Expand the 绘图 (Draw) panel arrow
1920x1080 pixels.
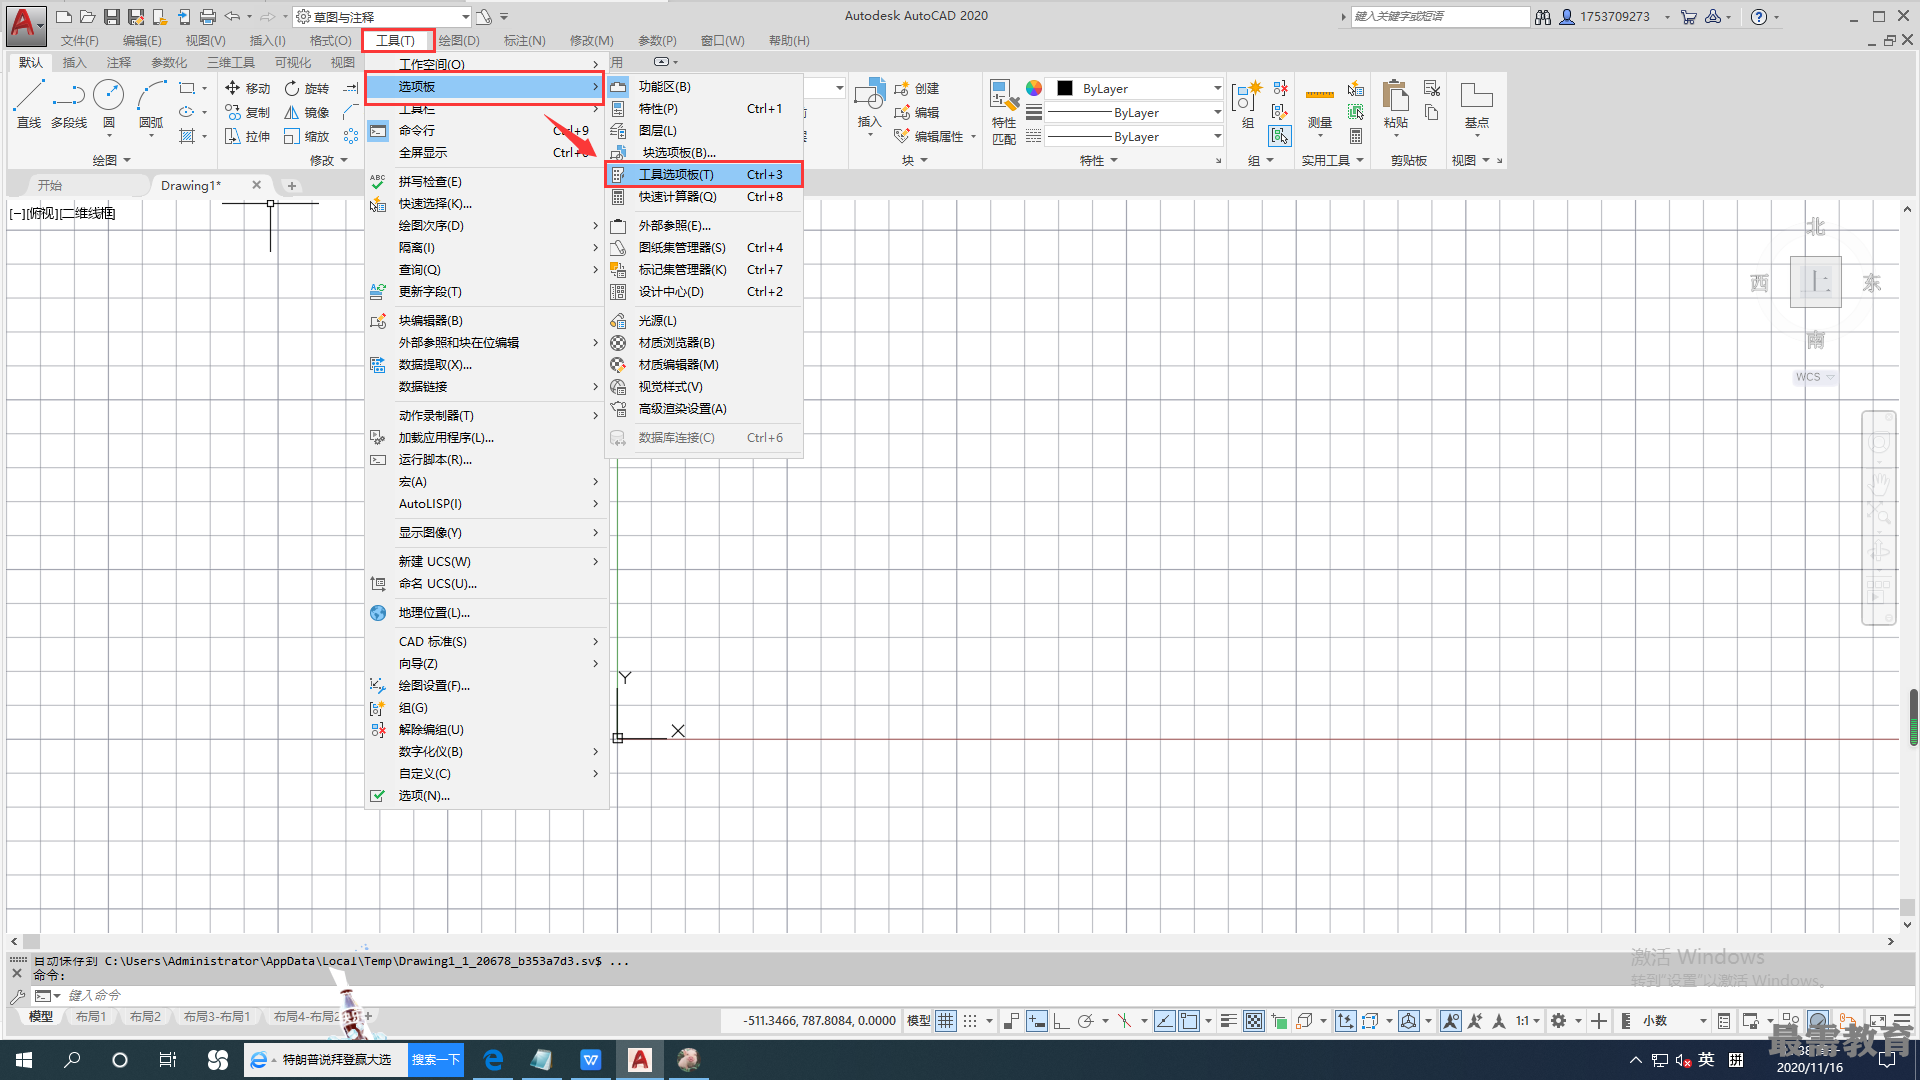pos(126,160)
